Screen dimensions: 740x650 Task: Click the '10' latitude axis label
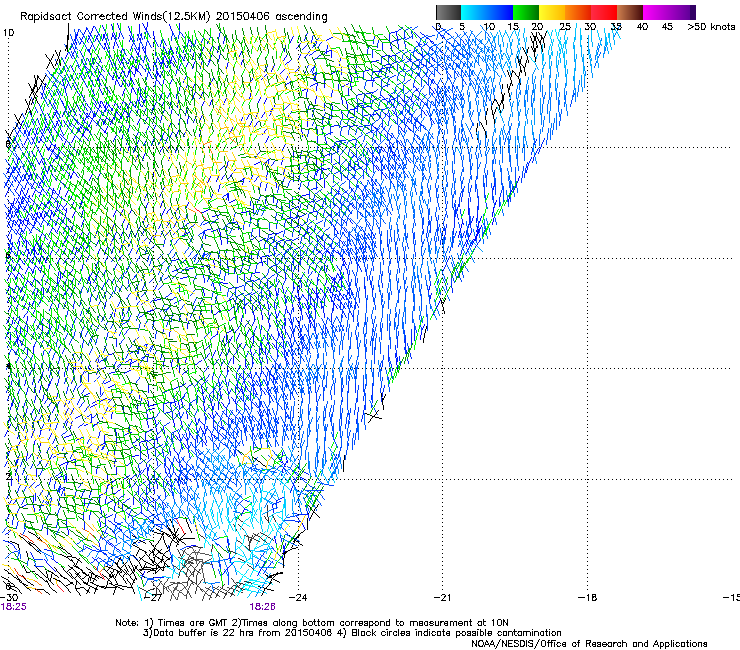point(8,33)
